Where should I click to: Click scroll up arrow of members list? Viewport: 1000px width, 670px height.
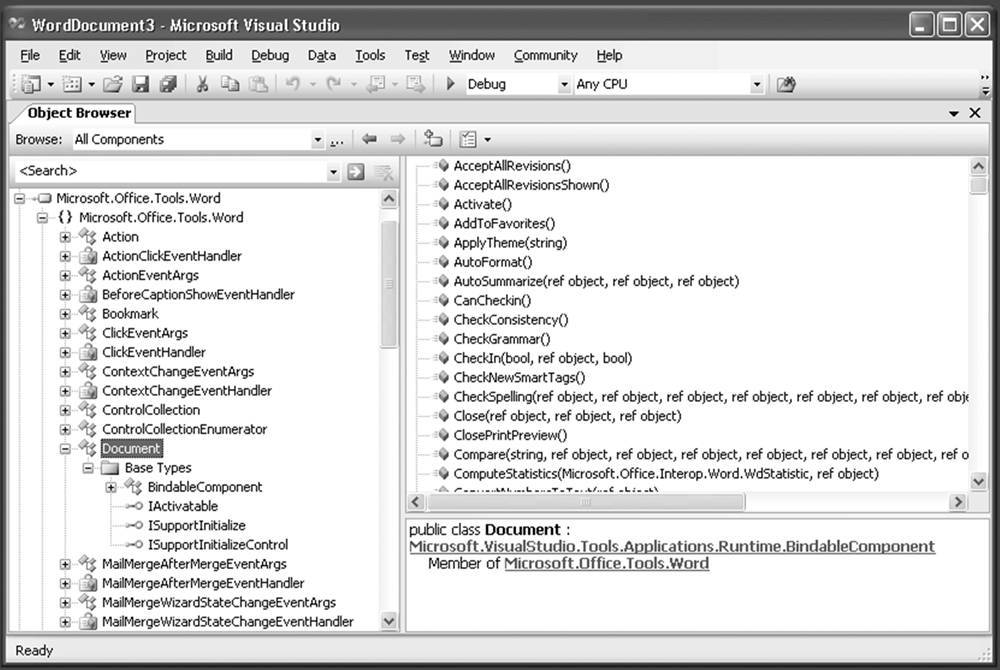pyautogui.click(x=978, y=167)
